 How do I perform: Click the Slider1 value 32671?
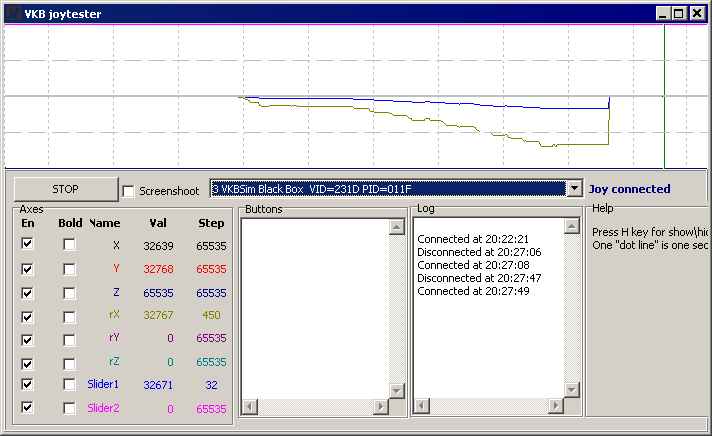158,385
